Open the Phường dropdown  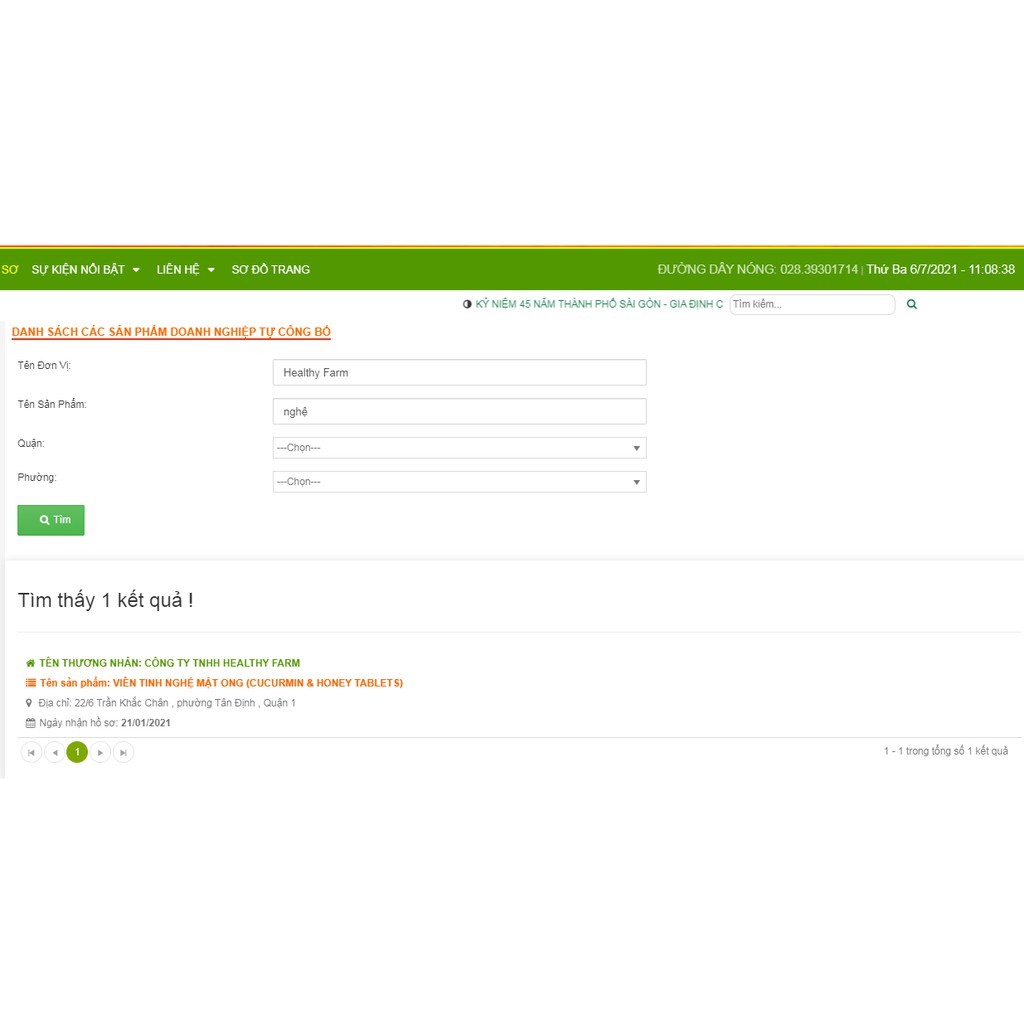[459, 482]
